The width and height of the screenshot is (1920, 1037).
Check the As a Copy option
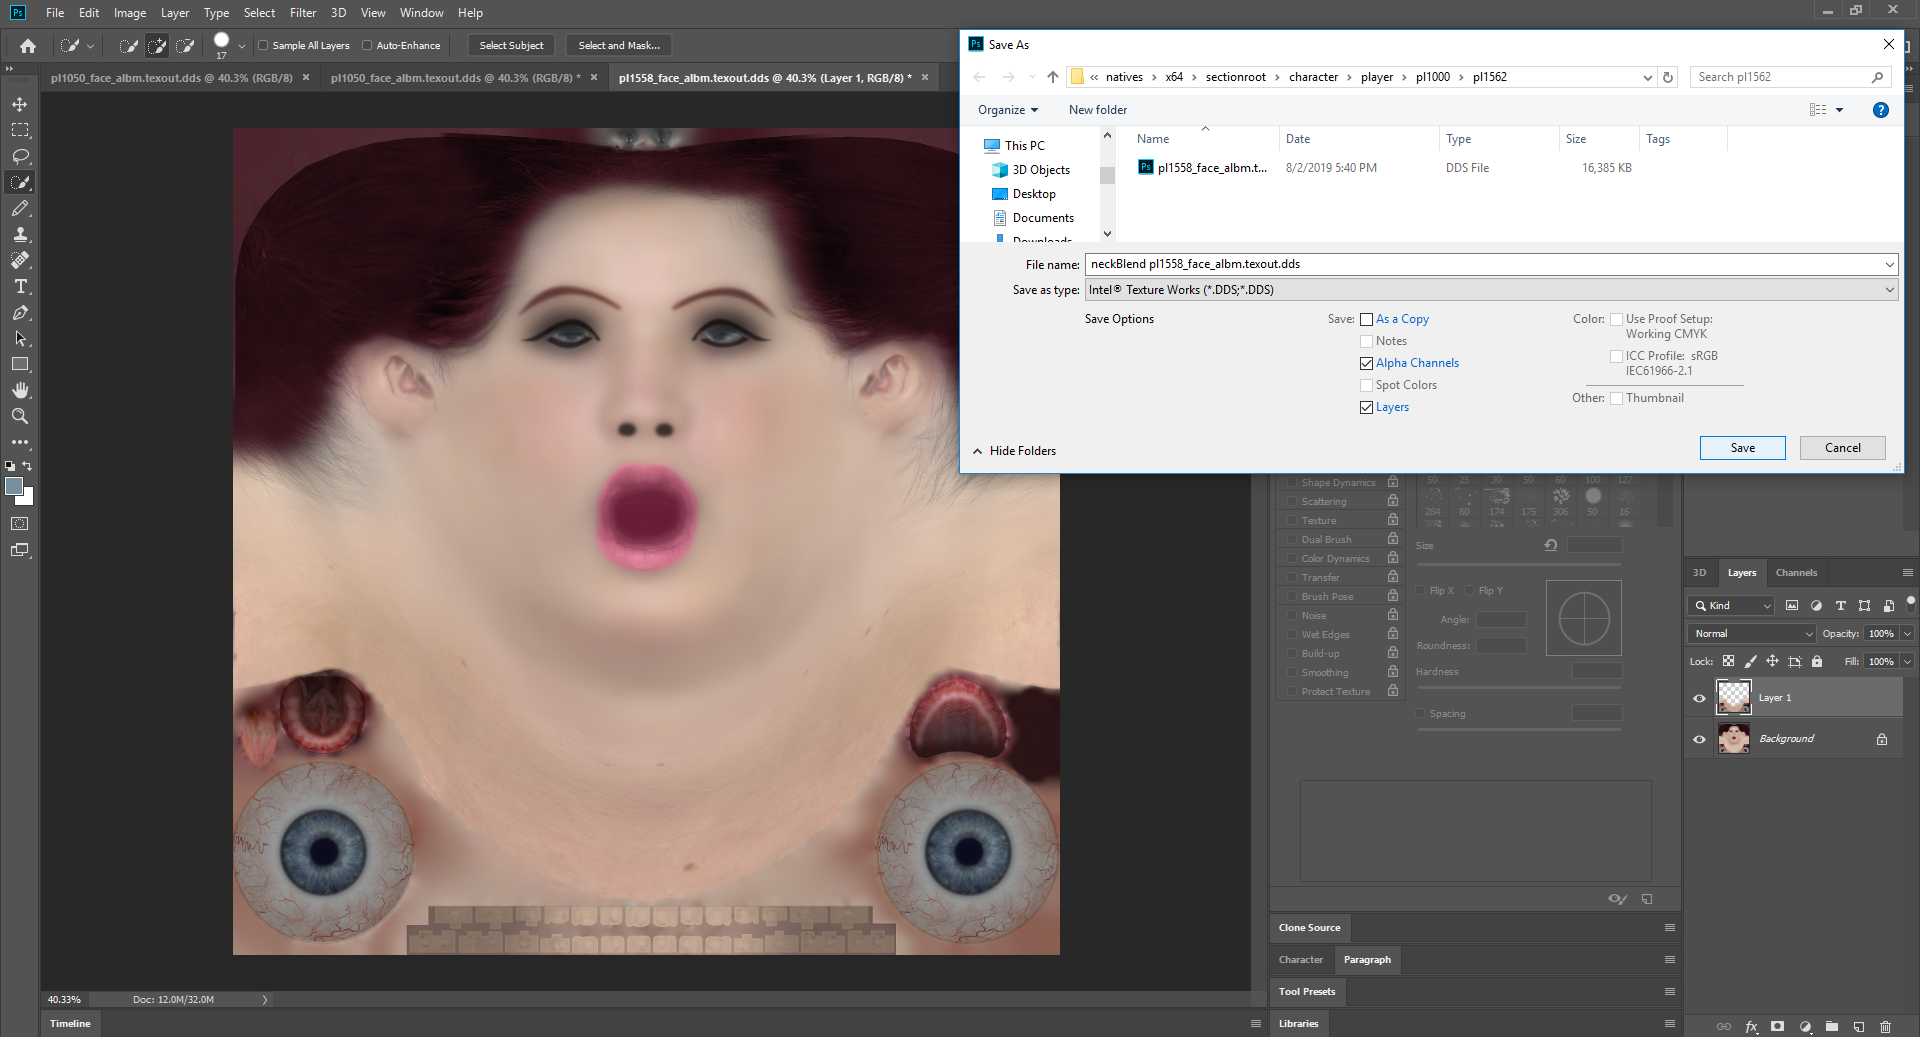tap(1366, 320)
